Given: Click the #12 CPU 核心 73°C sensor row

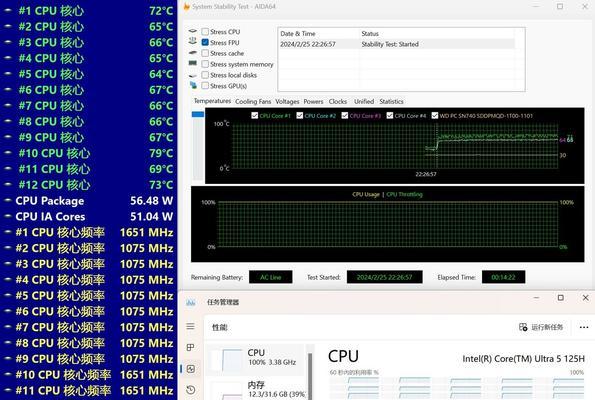Looking at the screenshot, I should 89,185.
